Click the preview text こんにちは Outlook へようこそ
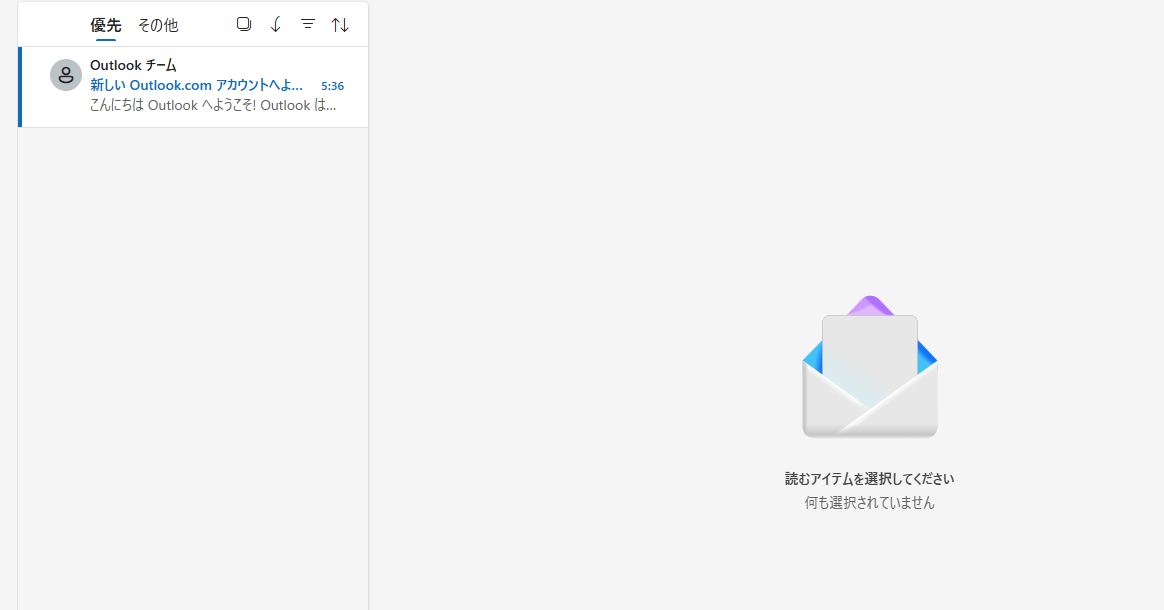 click(213, 105)
